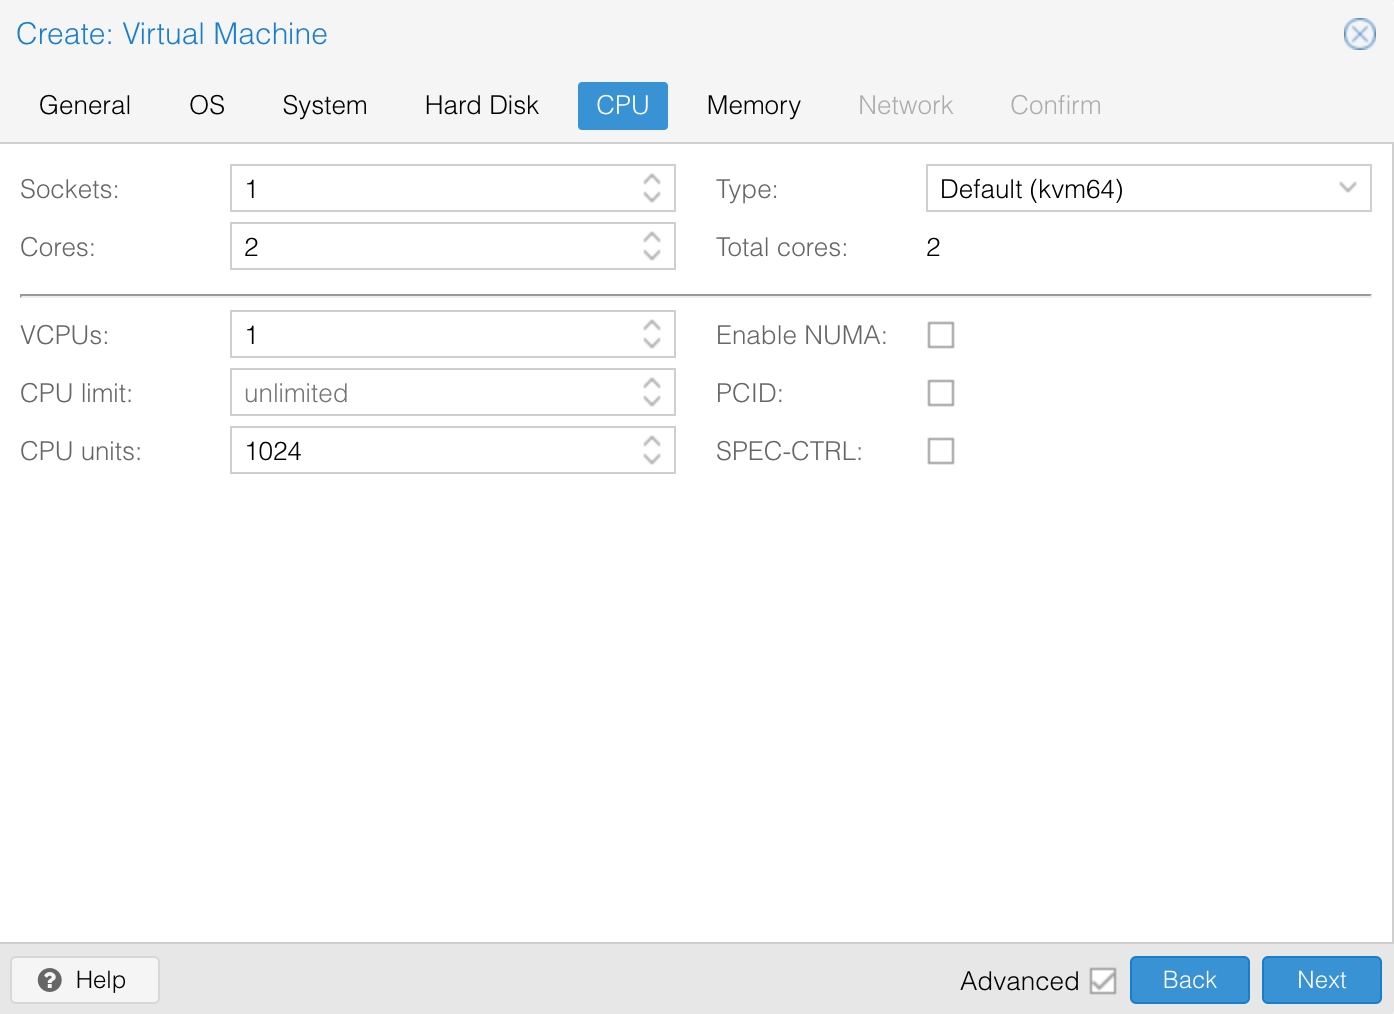Increase CPU units with up spinner
This screenshot has width=1394, height=1014.
click(652, 442)
